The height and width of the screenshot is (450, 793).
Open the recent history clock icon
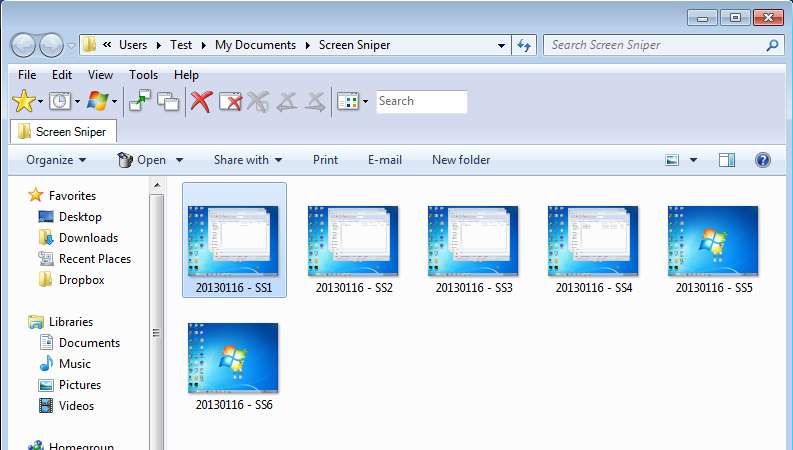(x=60, y=101)
